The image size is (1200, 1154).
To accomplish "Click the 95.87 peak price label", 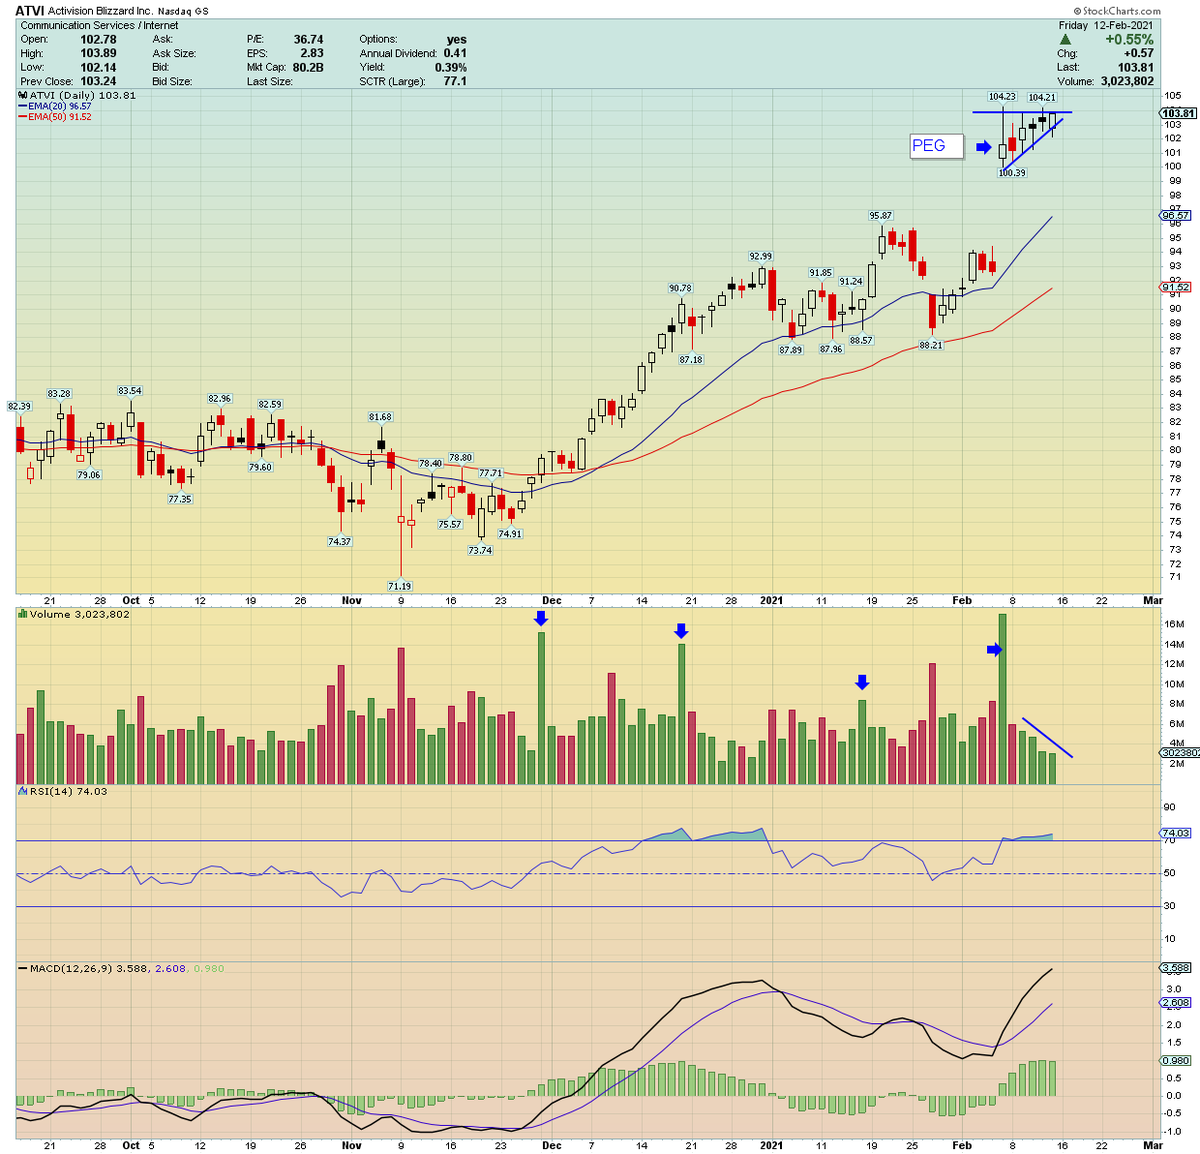I will pyautogui.click(x=880, y=215).
